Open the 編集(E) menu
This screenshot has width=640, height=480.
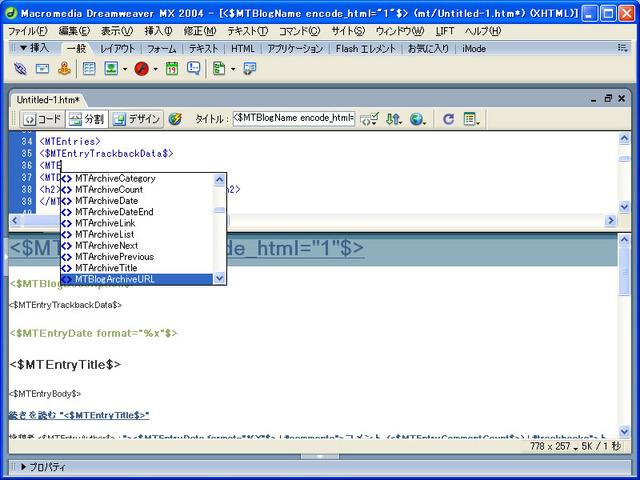click(74, 31)
